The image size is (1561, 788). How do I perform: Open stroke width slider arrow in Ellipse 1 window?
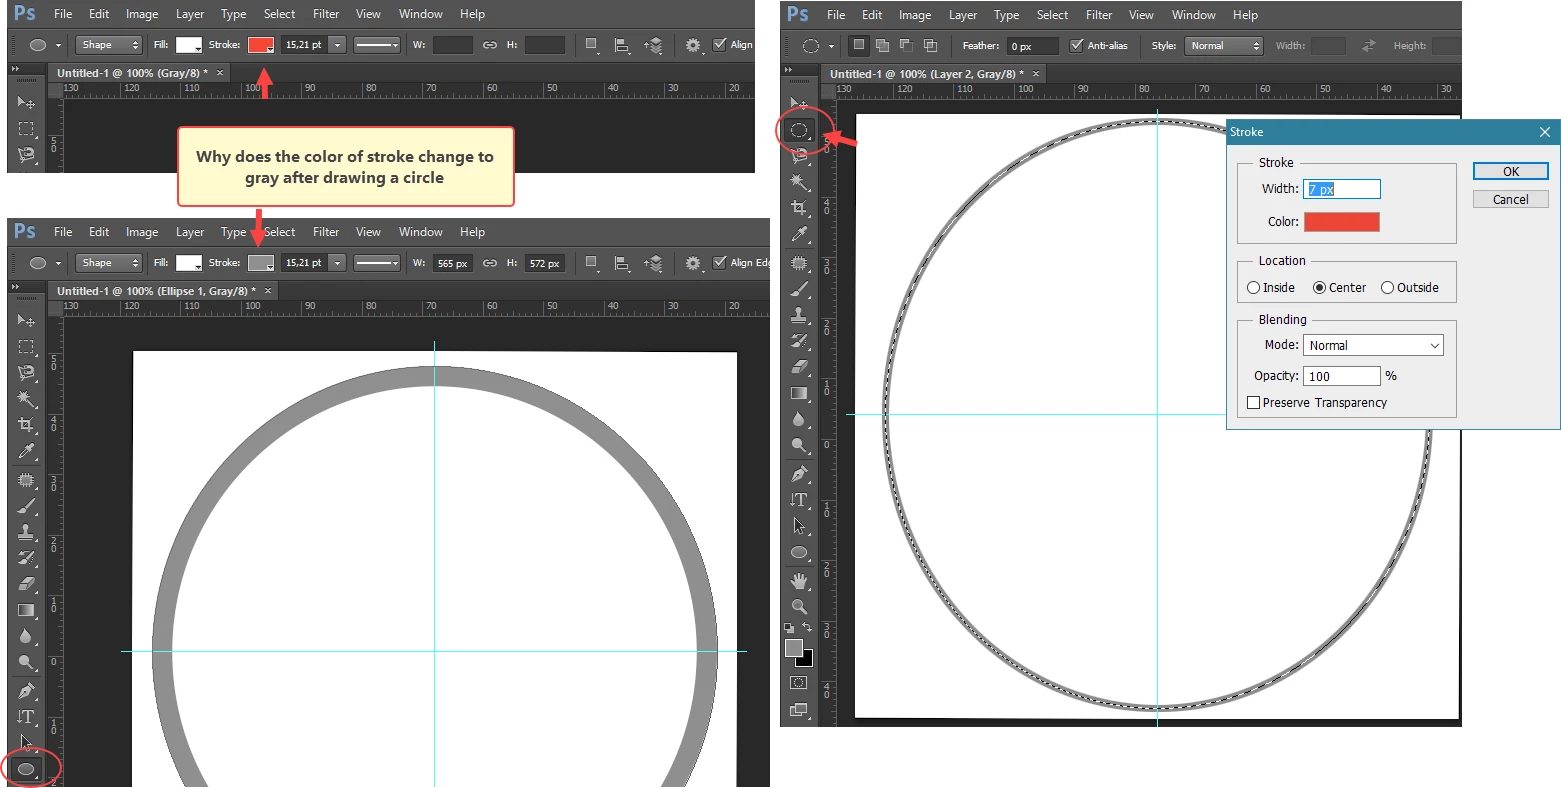[337, 263]
